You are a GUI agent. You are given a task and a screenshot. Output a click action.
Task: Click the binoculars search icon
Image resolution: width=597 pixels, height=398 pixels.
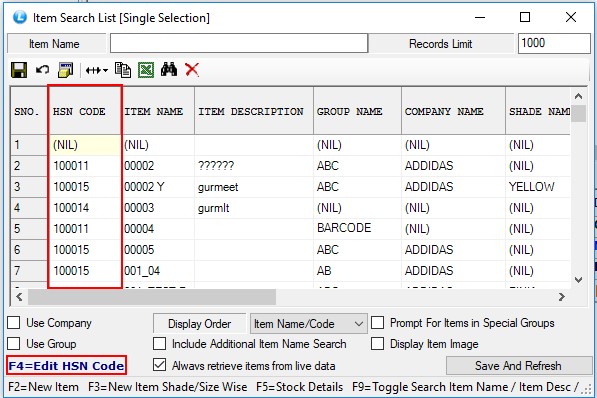[x=169, y=70]
